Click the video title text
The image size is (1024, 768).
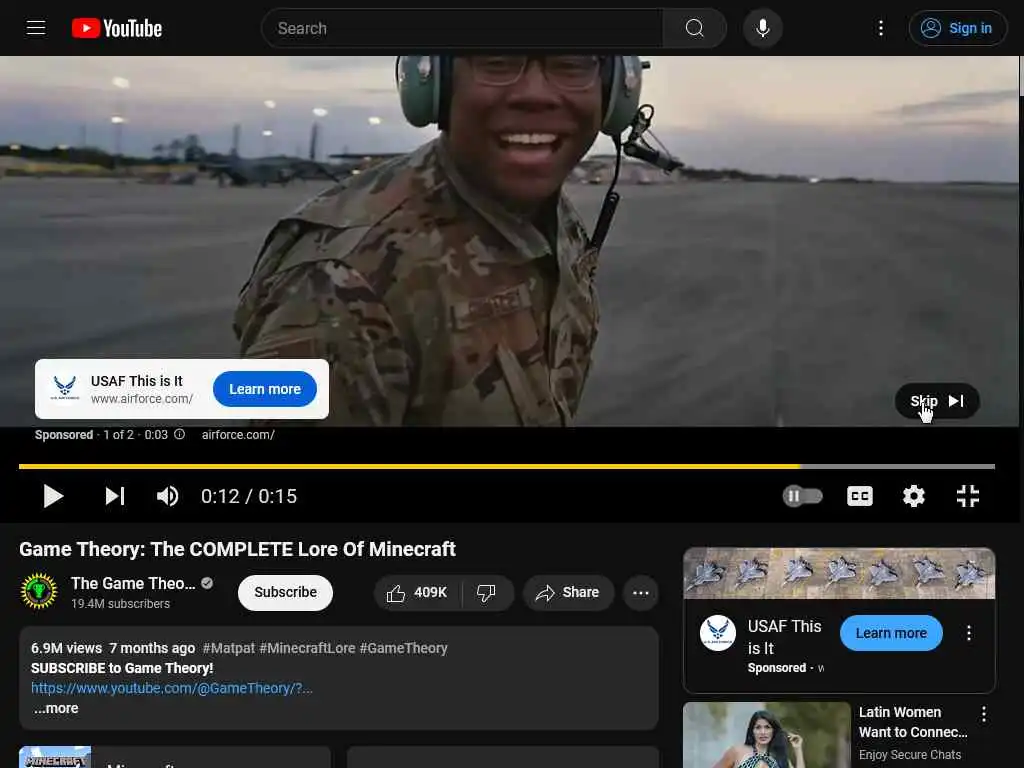[237, 549]
